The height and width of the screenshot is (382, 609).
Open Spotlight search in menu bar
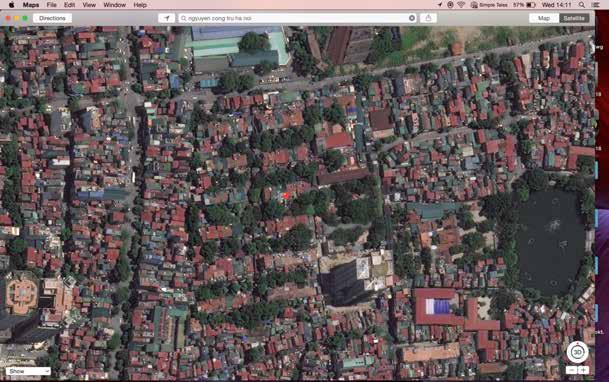[581, 5]
